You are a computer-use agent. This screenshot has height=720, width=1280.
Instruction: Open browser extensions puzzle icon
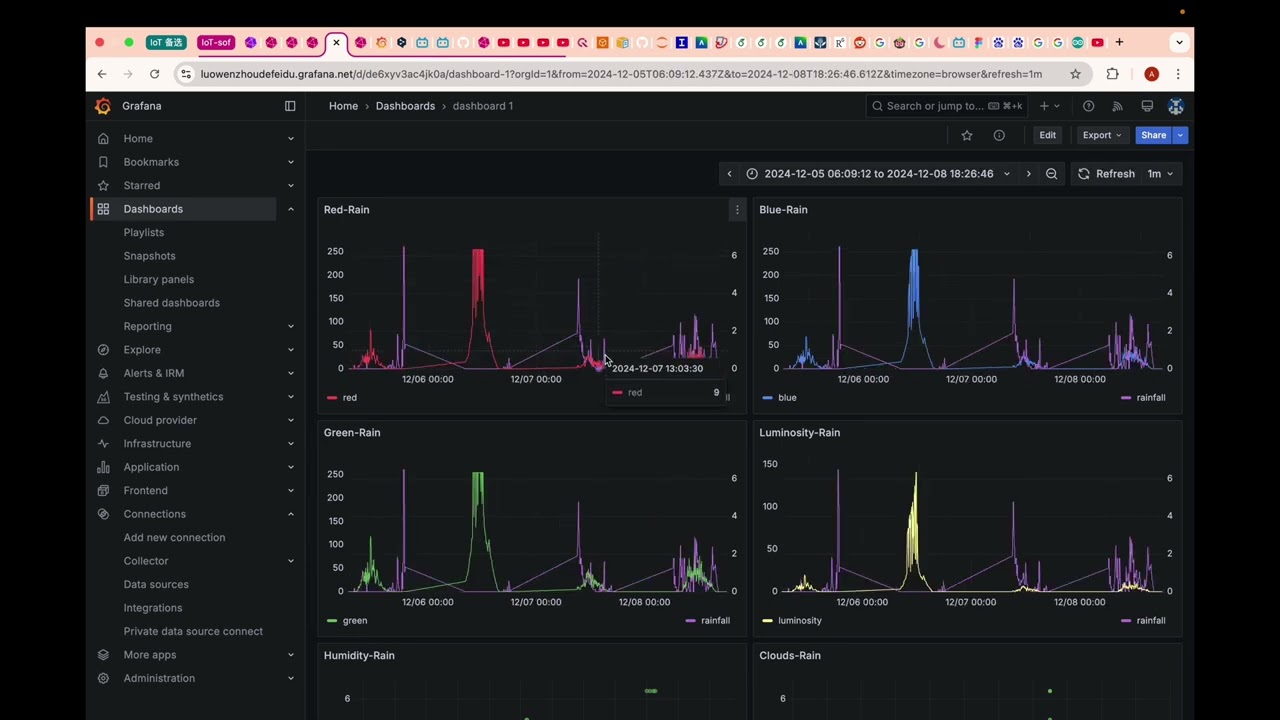(1112, 74)
